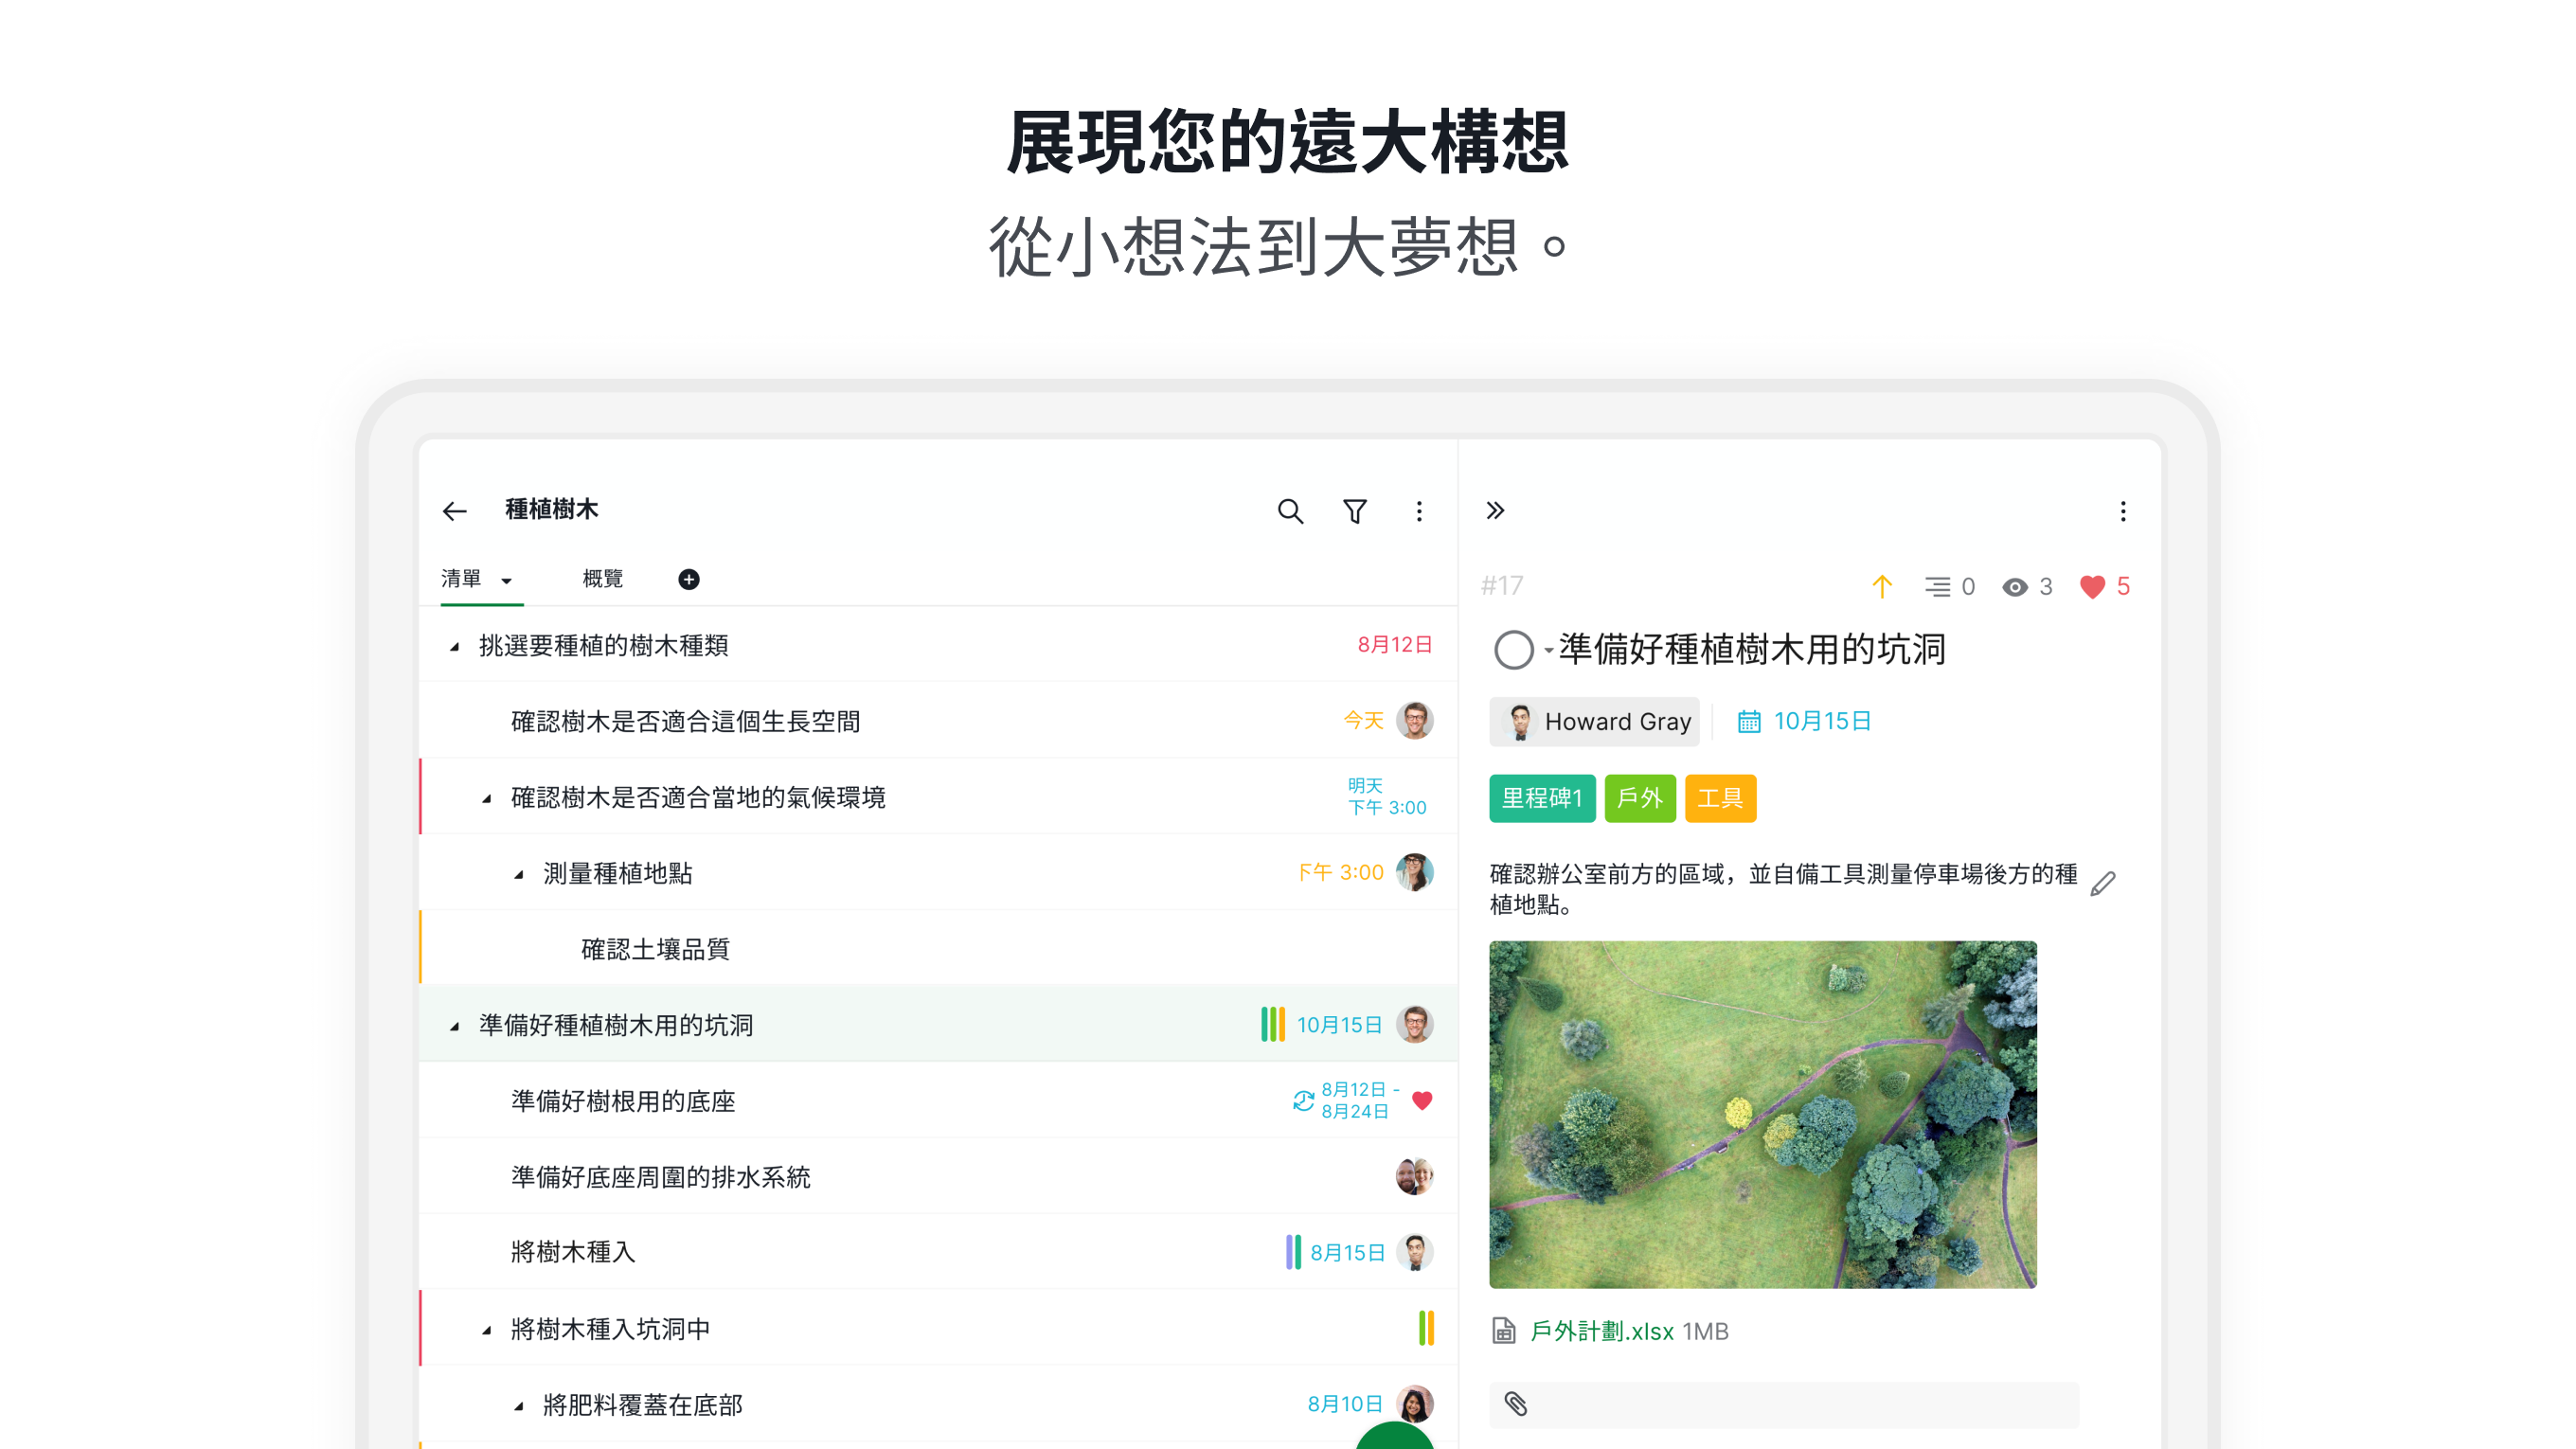Open the task detail three-dot menu
Screen dimensions: 2576x1449
[x=2122, y=511]
